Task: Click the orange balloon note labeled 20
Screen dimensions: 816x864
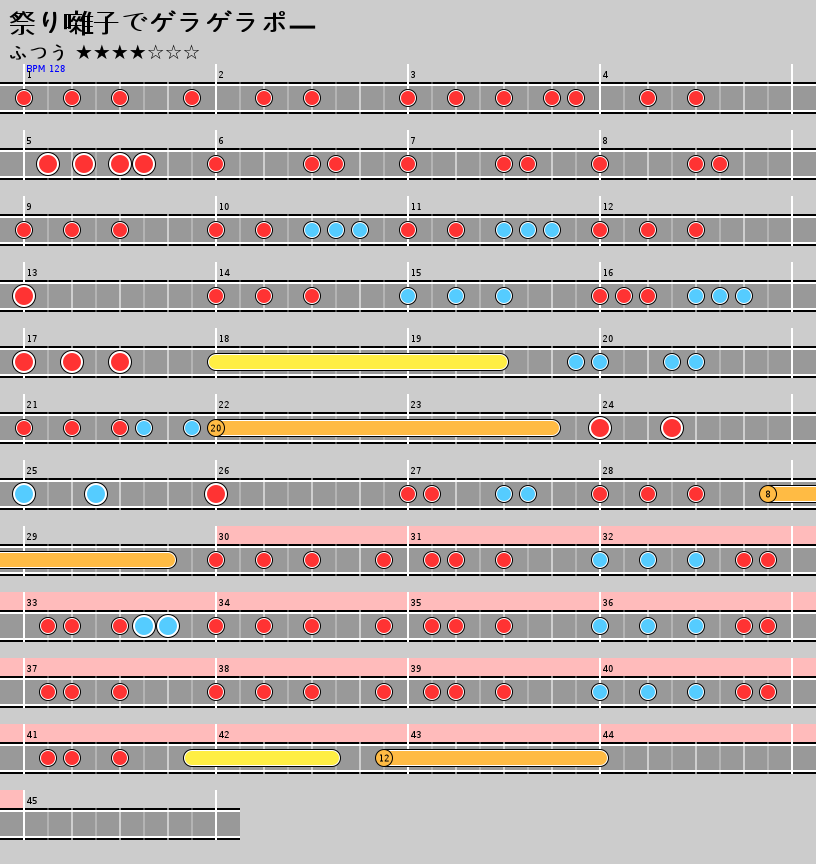Action: [x=216, y=428]
